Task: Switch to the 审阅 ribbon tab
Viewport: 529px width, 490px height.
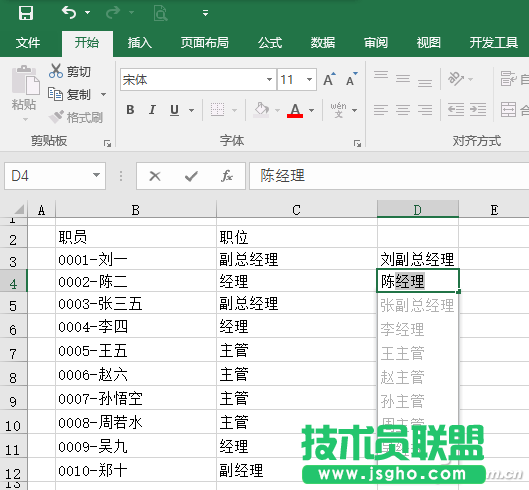Action: [376, 43]
